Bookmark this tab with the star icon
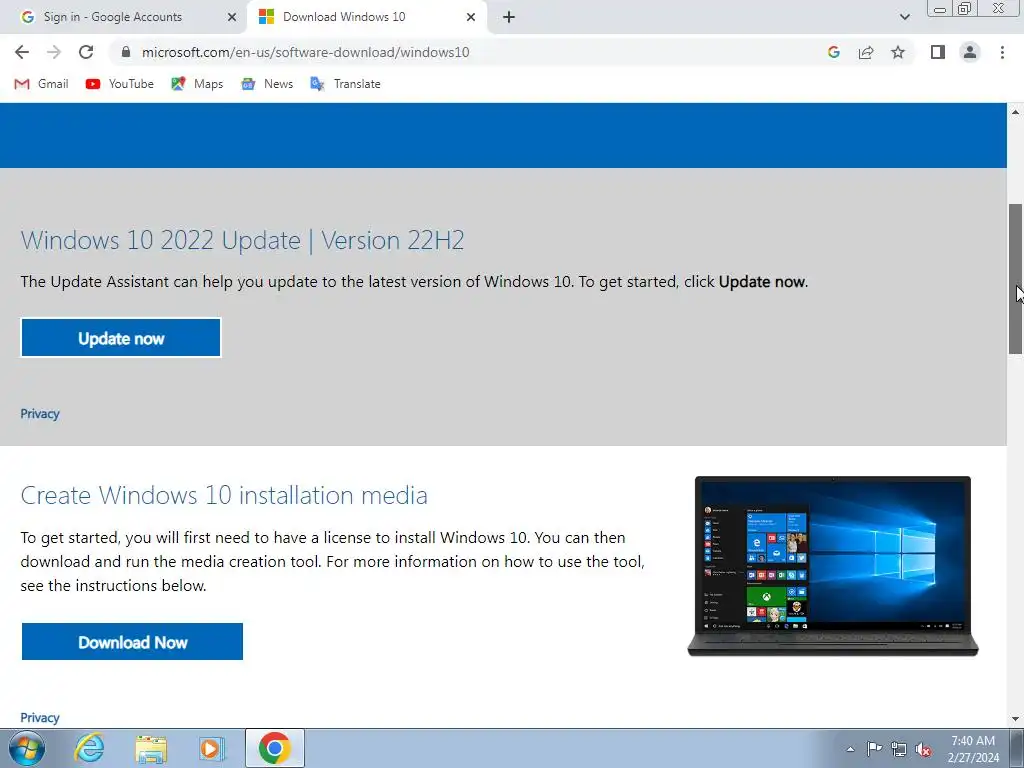The width and height of the screenshot is (1024, 768). point(898,52)
